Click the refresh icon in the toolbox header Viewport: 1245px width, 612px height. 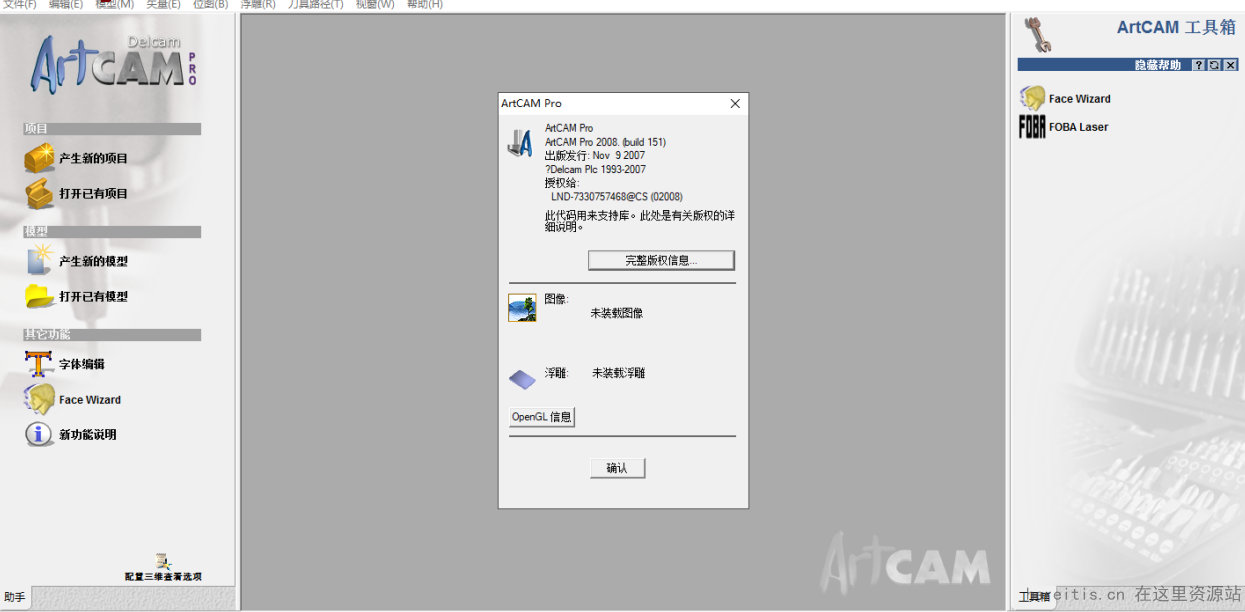1213,65
